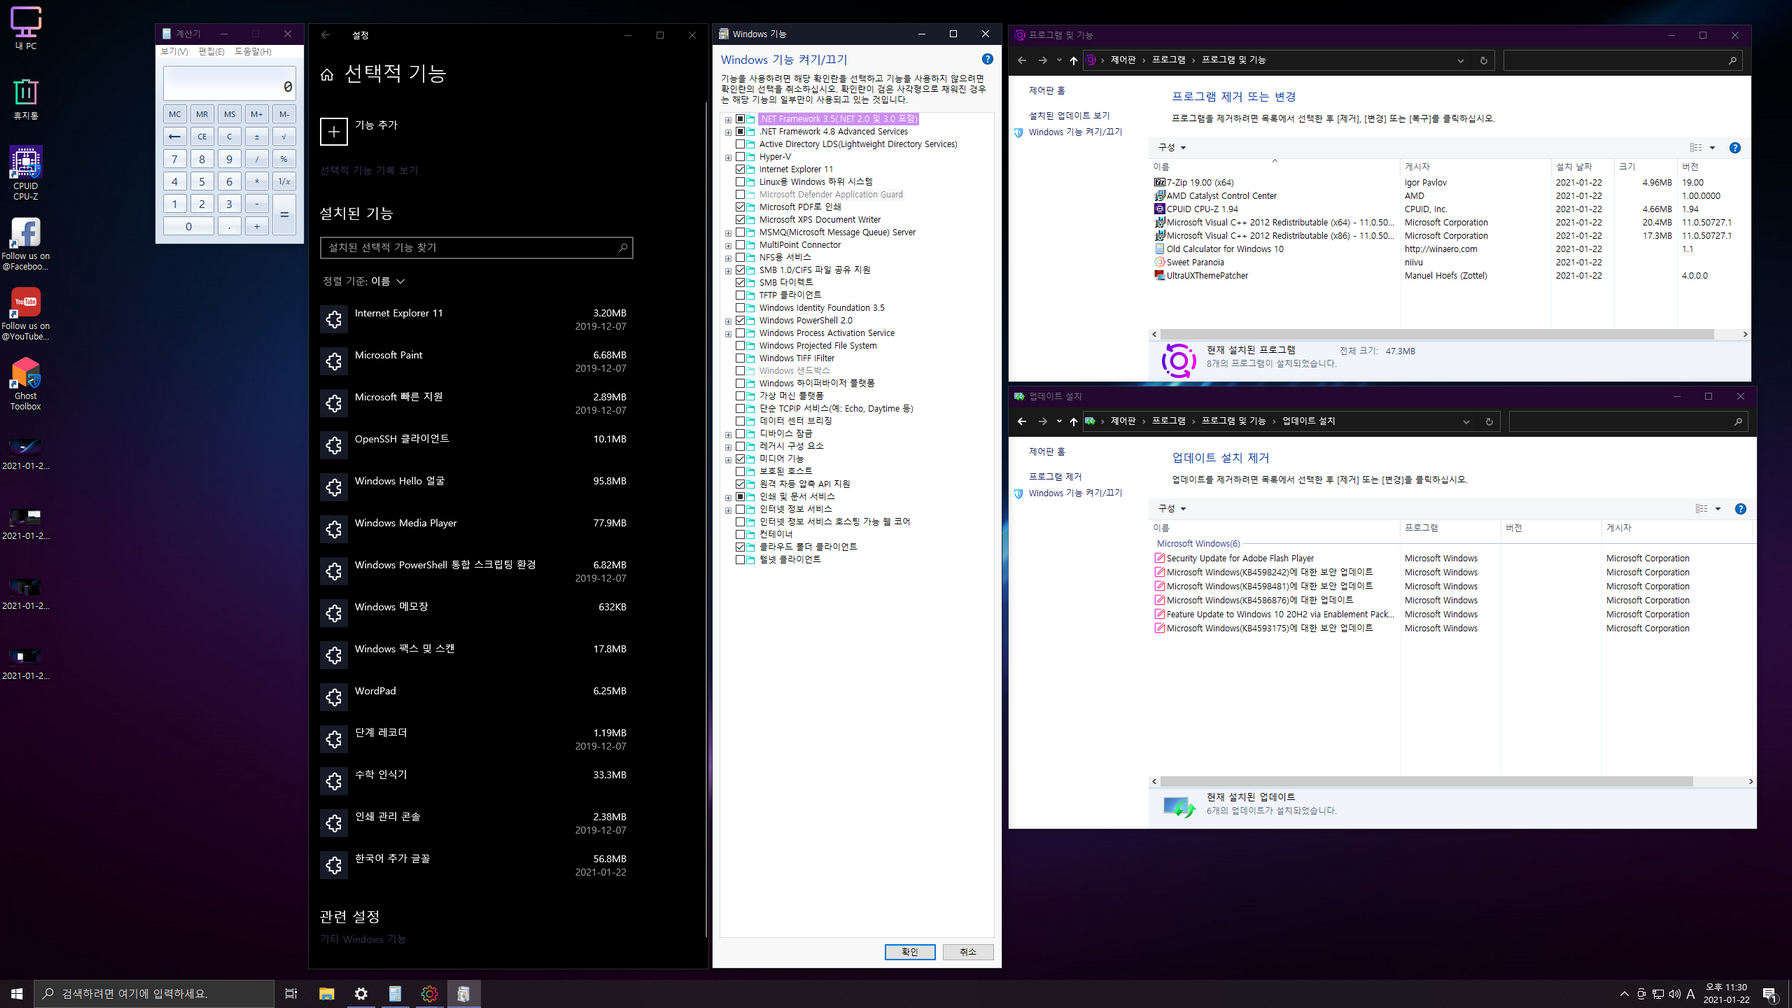Click back arrow in Settings title bar
Screen dimensions: 1792x1008
pyautogui.click(x=326, y=35)
